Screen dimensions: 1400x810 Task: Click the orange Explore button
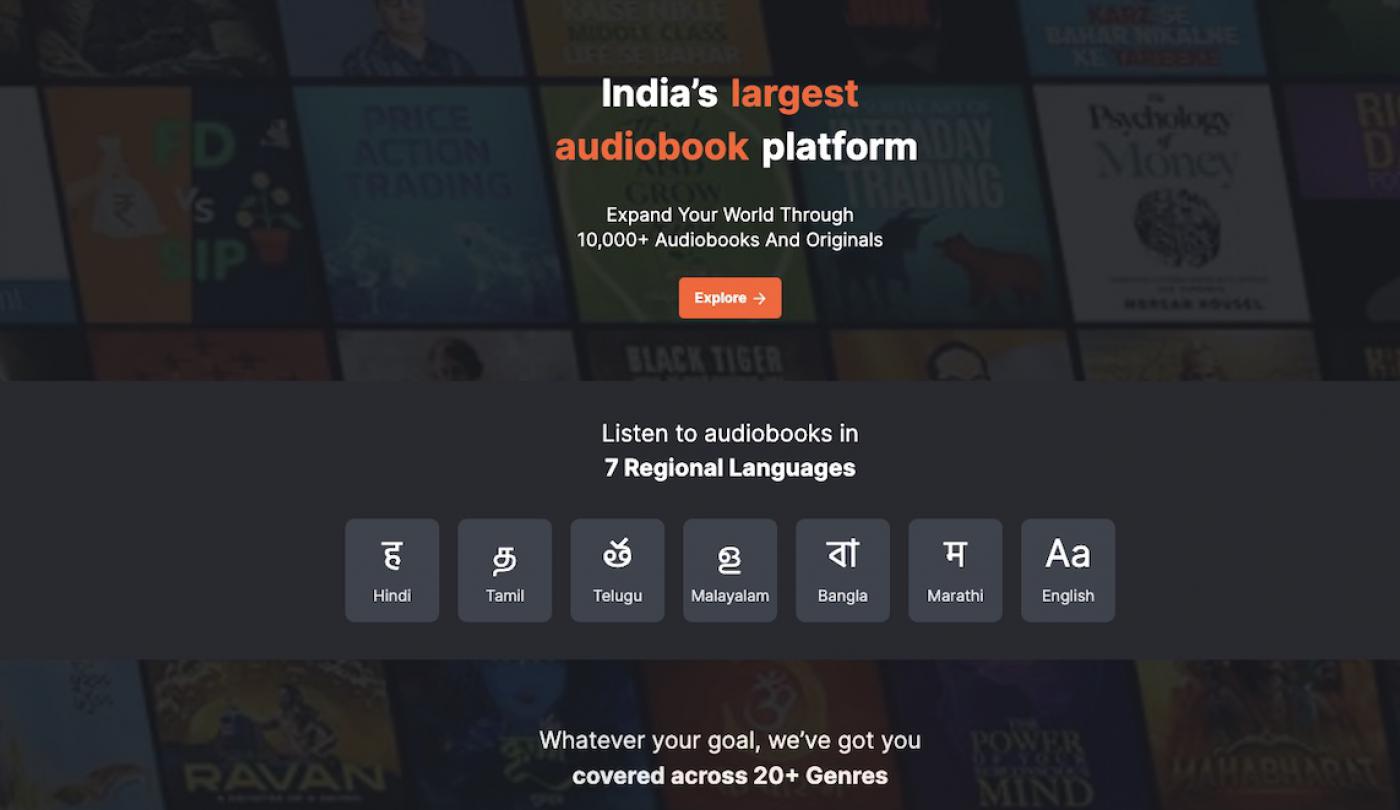click(730, 298)
